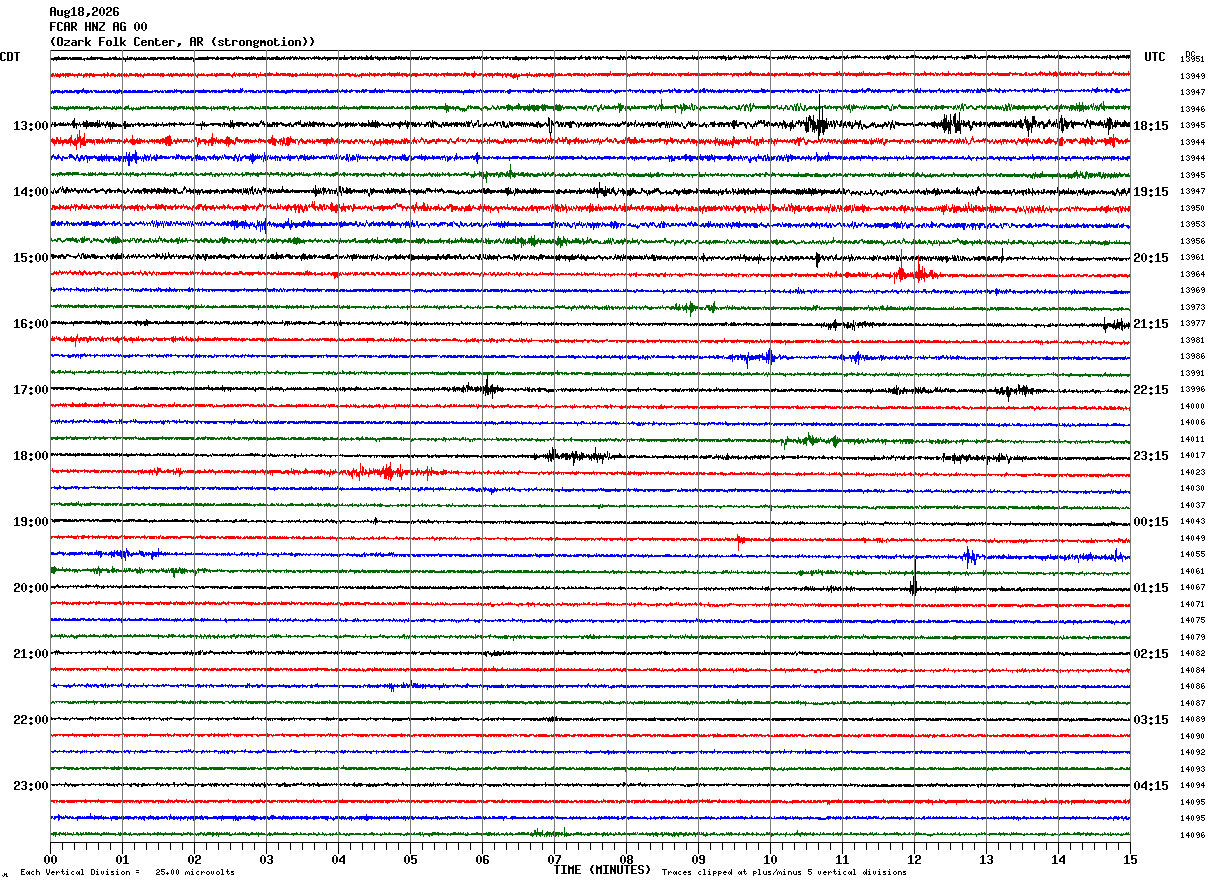Click the DC offset value 13977

click(1192, 324)
